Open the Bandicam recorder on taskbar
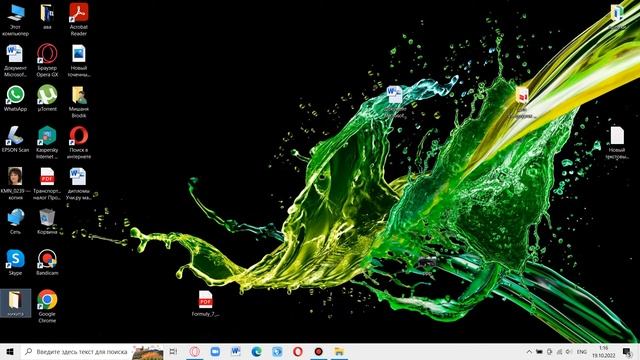The height and width of the screenshot is (360, 640). pos(318,351)
